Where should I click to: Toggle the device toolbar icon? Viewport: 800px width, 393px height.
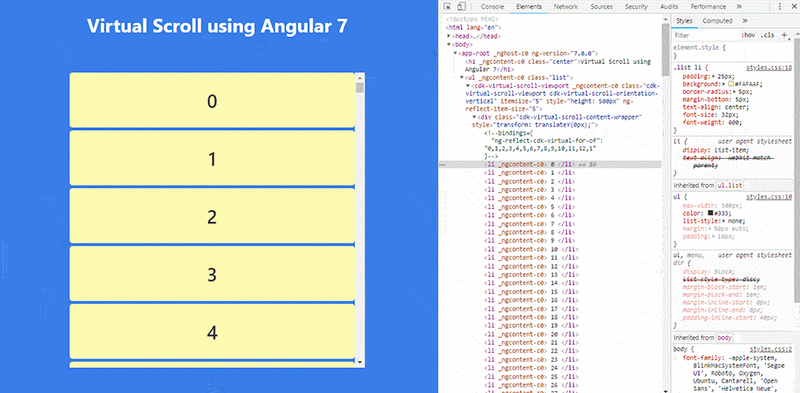pyautogui.click(x=461, y=7)
